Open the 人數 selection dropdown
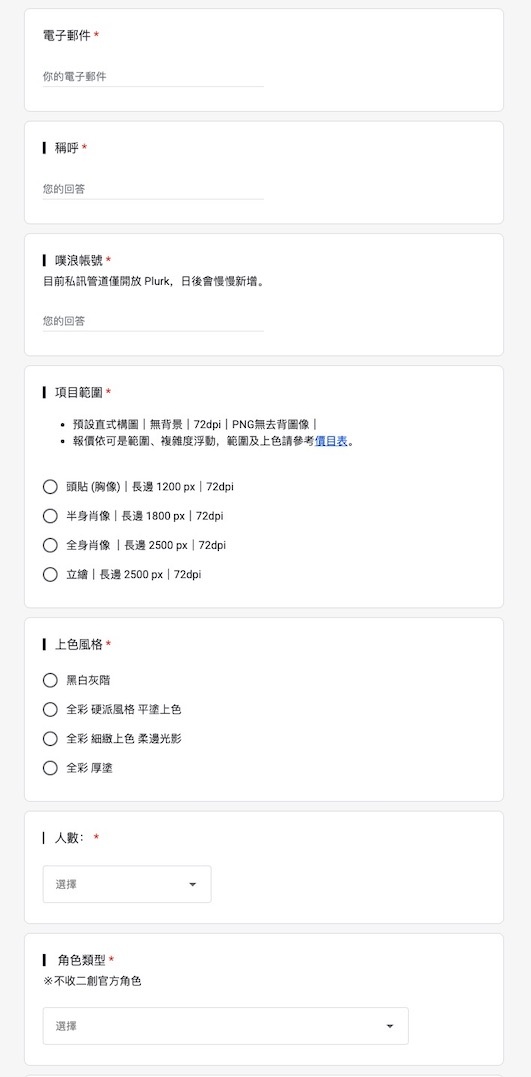 click(x=127, y=884)
